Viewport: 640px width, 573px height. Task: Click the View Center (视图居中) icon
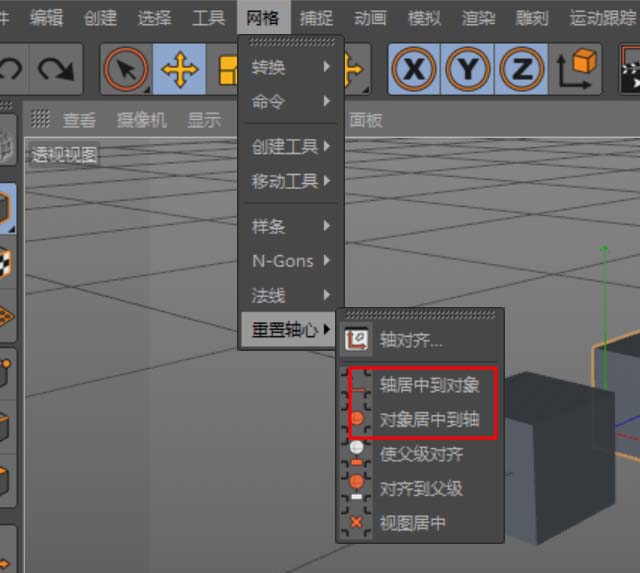tap(356, 523)
